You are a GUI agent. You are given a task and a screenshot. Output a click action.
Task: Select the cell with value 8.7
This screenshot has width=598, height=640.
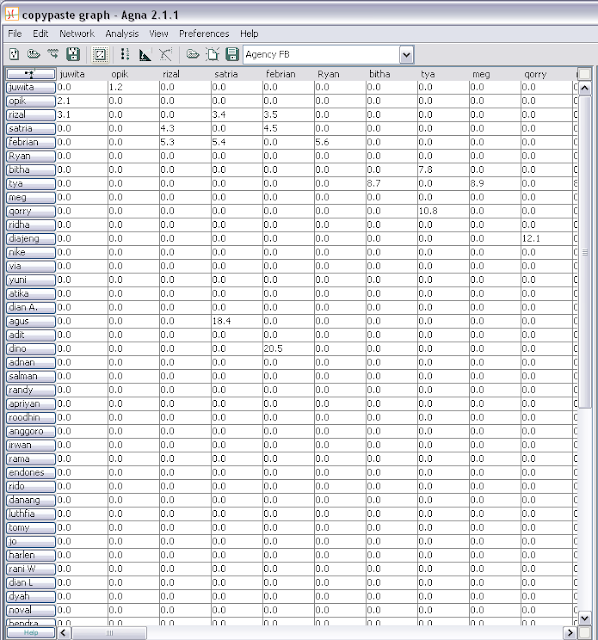[x=391, y=184]
